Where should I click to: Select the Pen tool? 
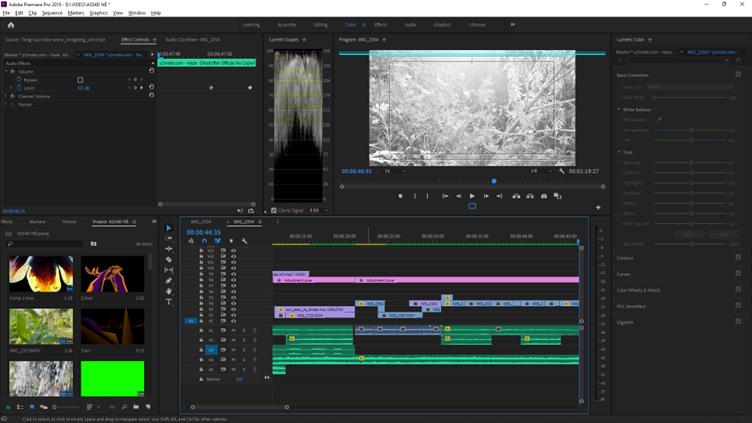(x=169, y=281)
